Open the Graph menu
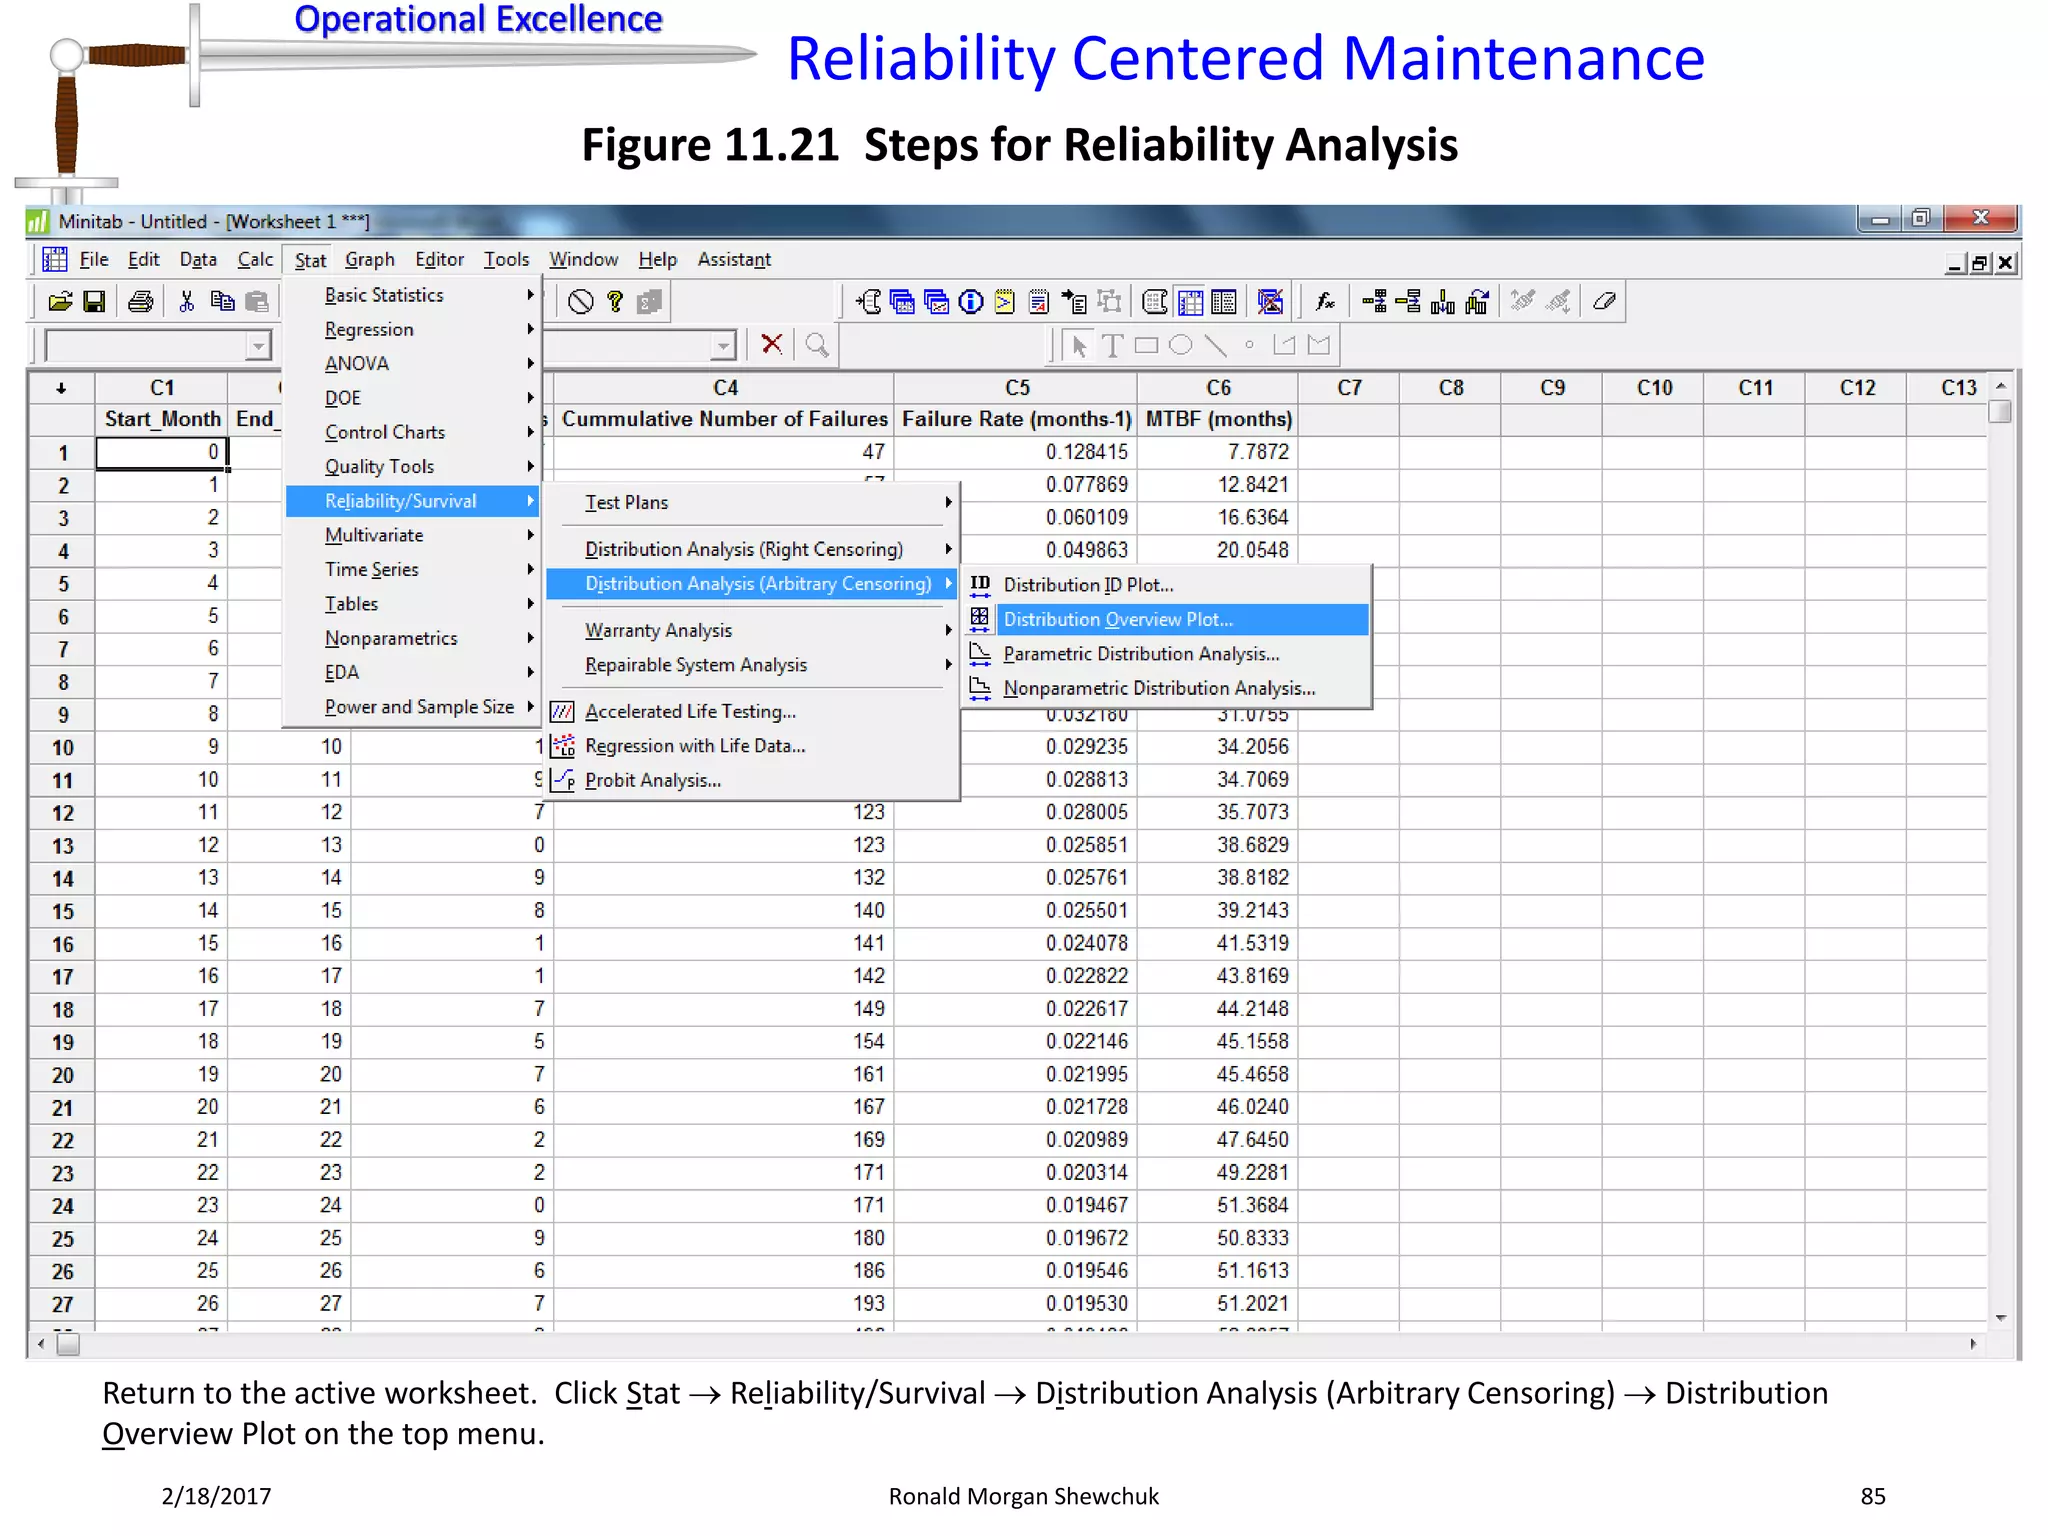The width and height of the screenshot is (2048, 1536). 370,260
